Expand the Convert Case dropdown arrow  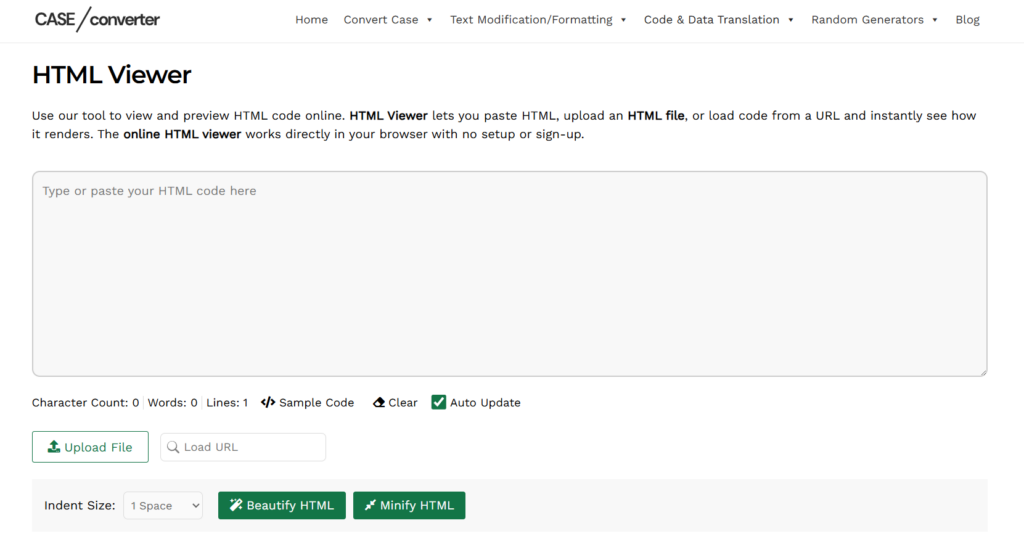(430, 20)
